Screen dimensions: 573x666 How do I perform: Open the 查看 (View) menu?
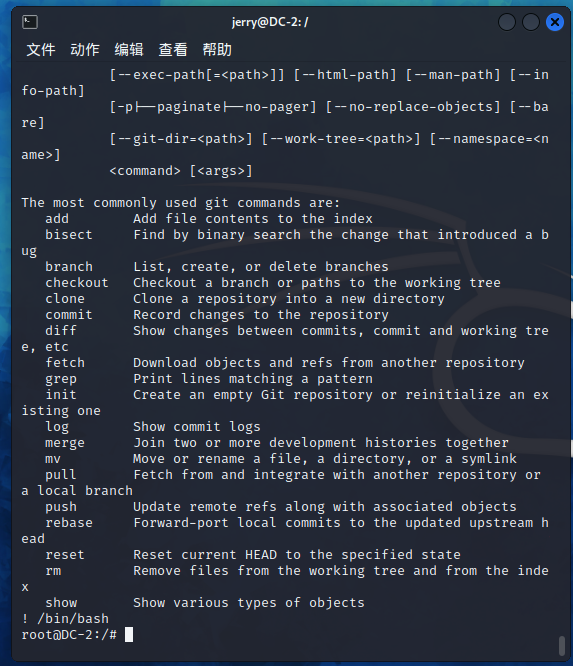[x=173, y=50]
